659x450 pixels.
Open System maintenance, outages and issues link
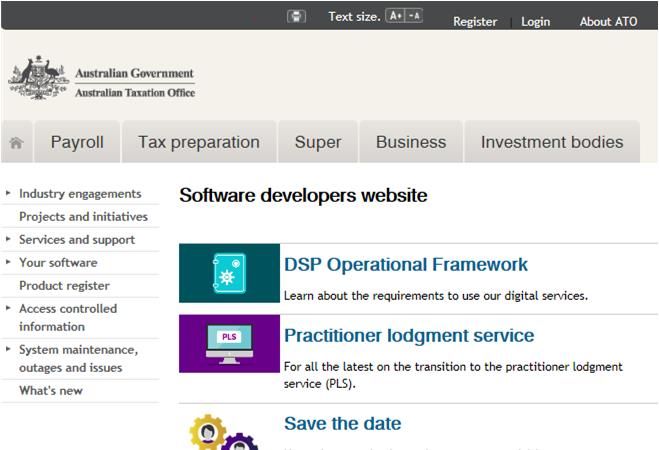tap(79, 359)
